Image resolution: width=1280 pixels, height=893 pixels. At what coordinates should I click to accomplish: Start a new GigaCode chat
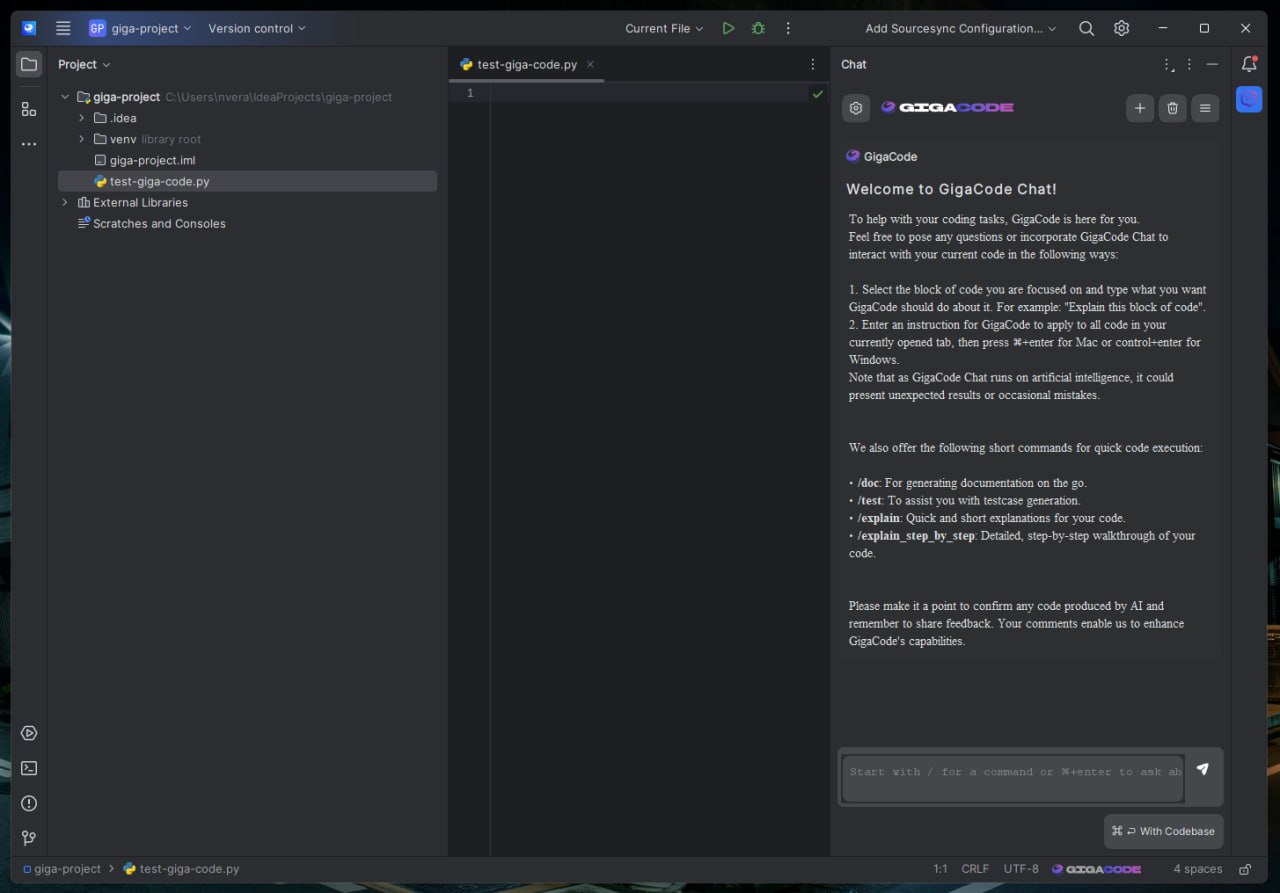tap(1140, 108)
